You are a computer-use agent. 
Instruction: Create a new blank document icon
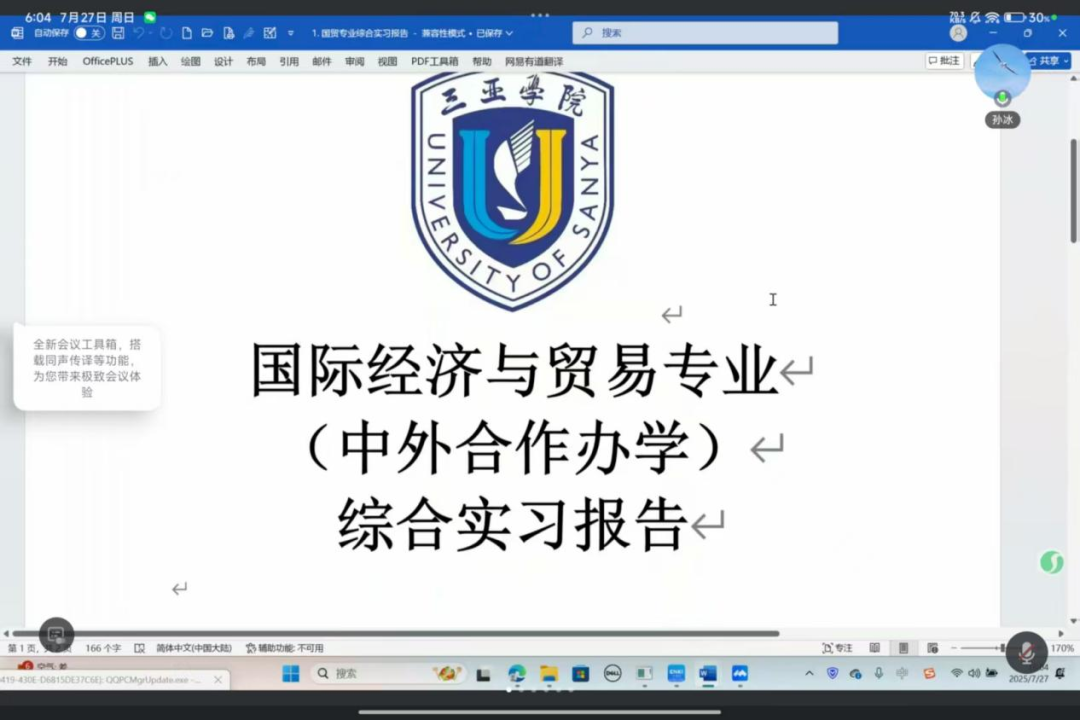187,33
